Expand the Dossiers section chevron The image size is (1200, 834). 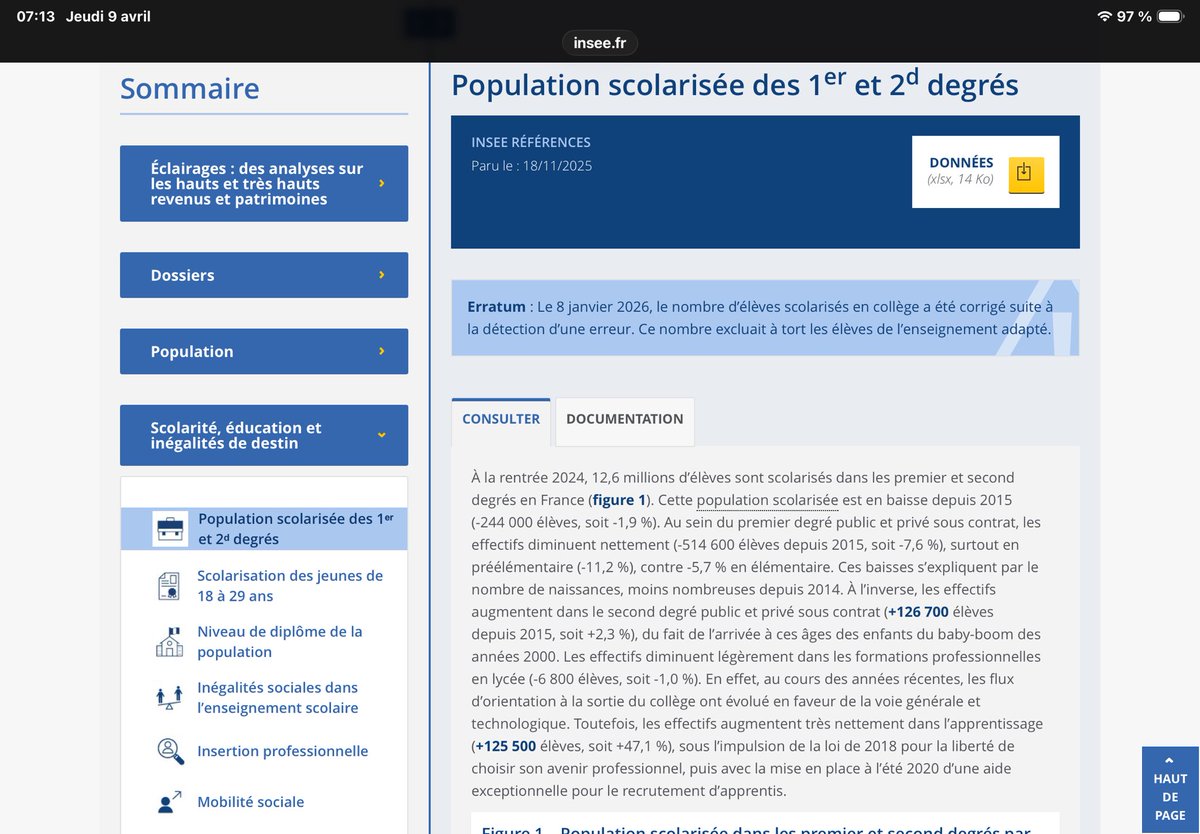coord(382,275)
